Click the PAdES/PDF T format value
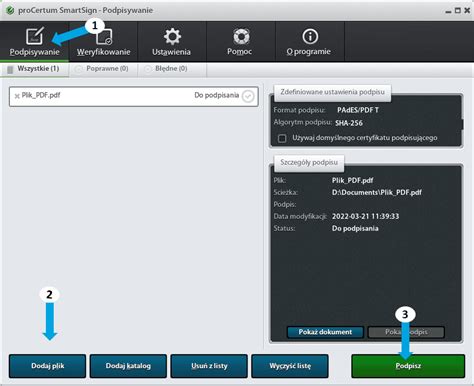 358,110
